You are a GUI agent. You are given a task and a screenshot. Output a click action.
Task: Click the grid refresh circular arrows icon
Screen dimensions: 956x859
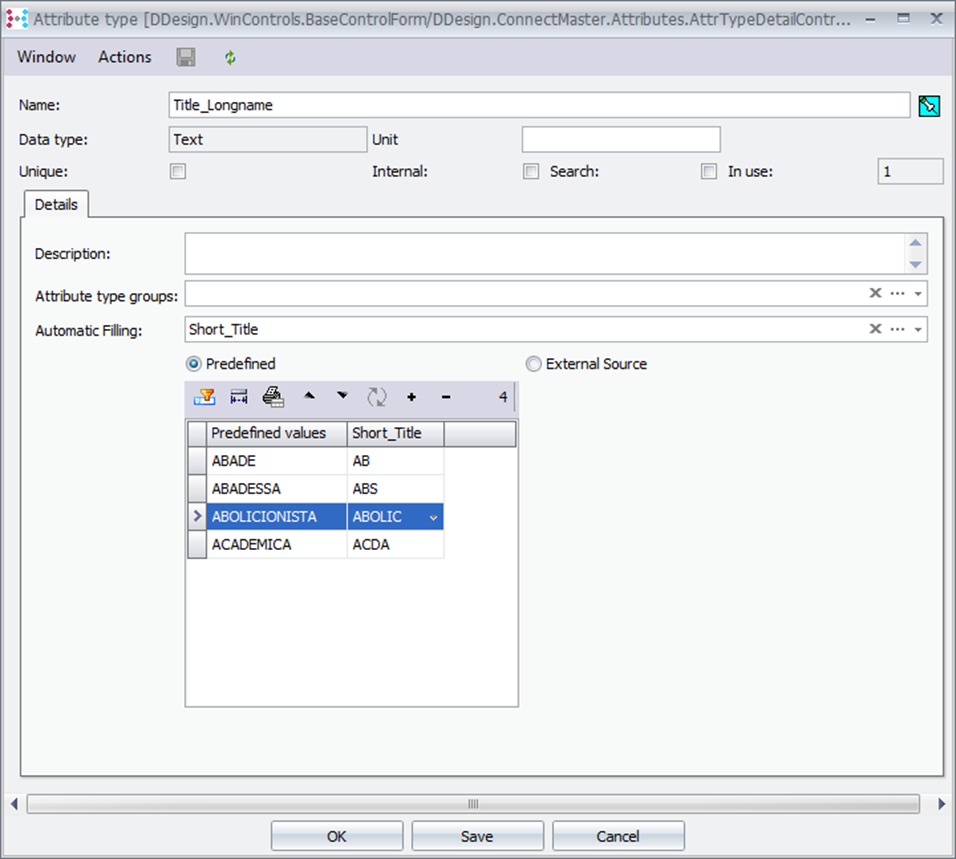[377, 397]
